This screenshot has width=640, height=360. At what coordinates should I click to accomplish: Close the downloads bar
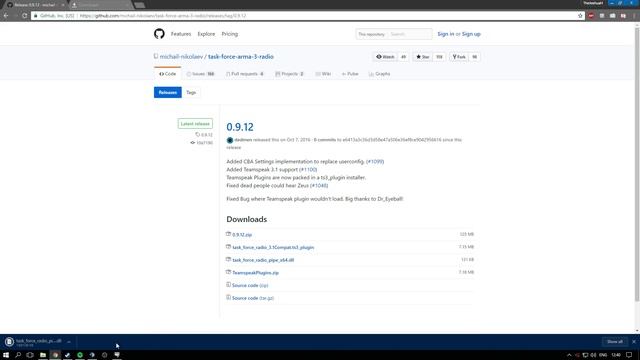[x=634, y=342]
